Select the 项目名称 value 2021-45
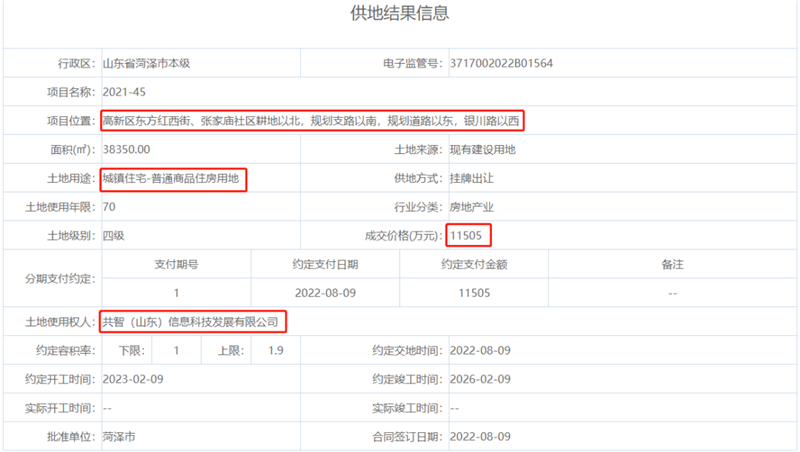Image resolution: width=800 pixels, height=452 pixels. (124, 92)
